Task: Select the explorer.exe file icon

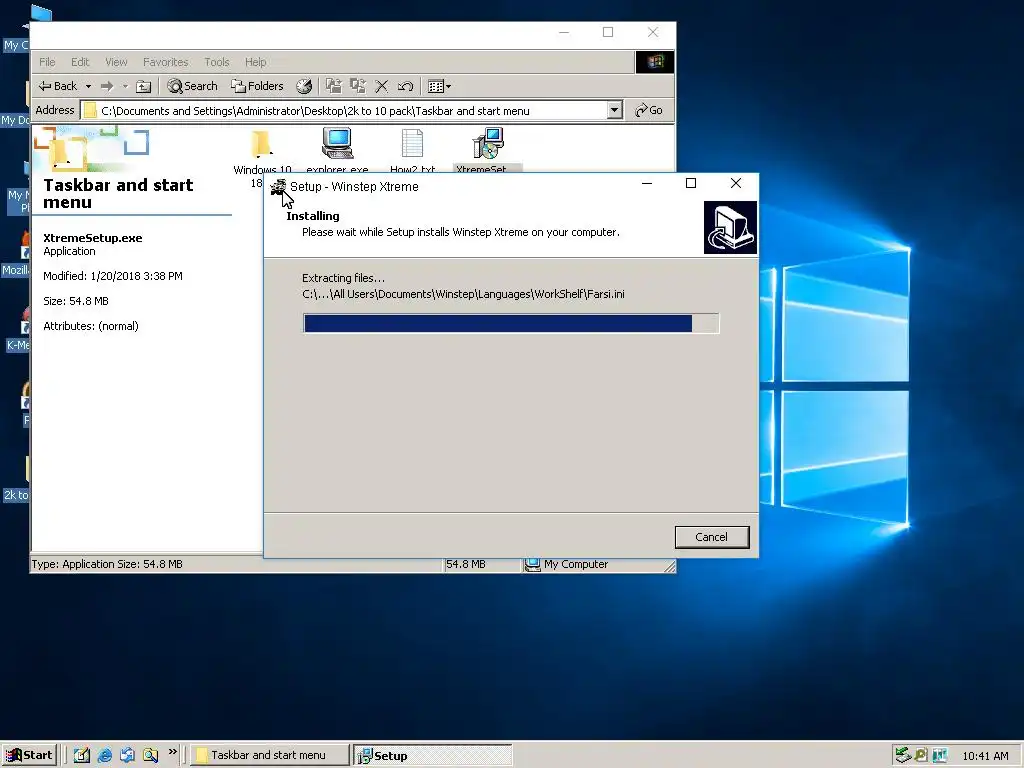Action: pos(338,143)
